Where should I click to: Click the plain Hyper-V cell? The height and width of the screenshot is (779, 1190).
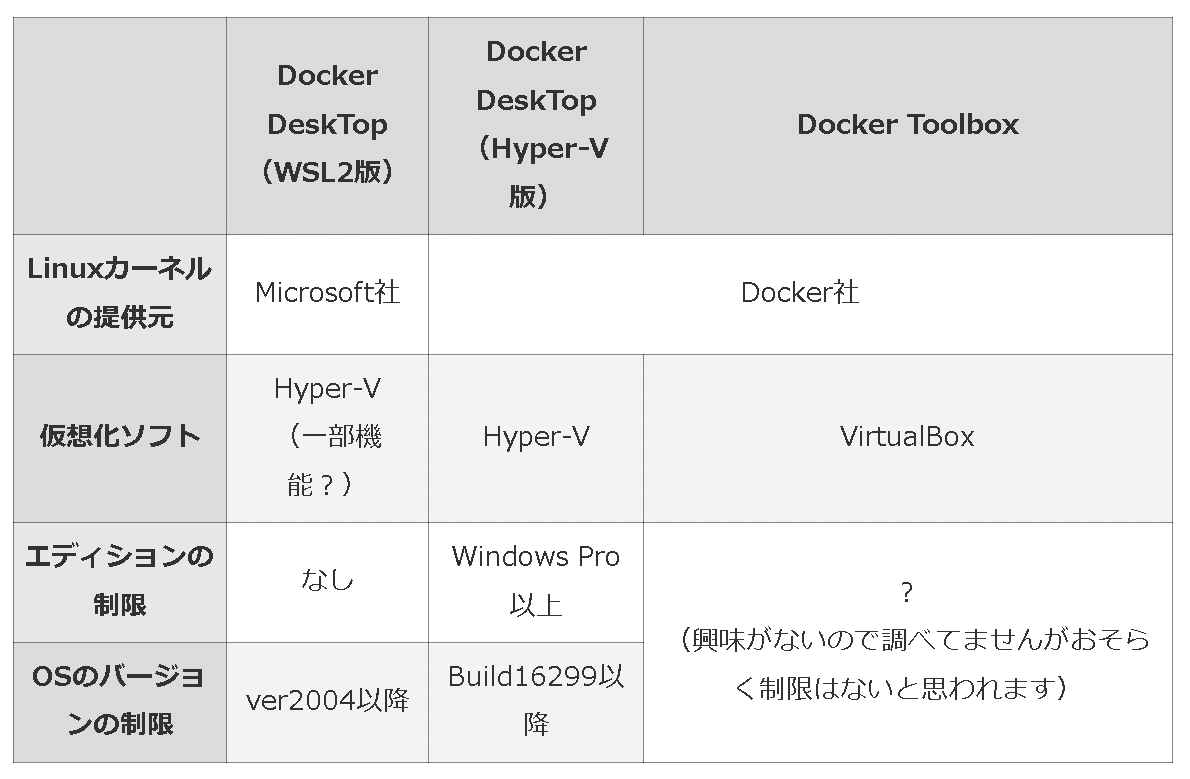tap(536, 438)
